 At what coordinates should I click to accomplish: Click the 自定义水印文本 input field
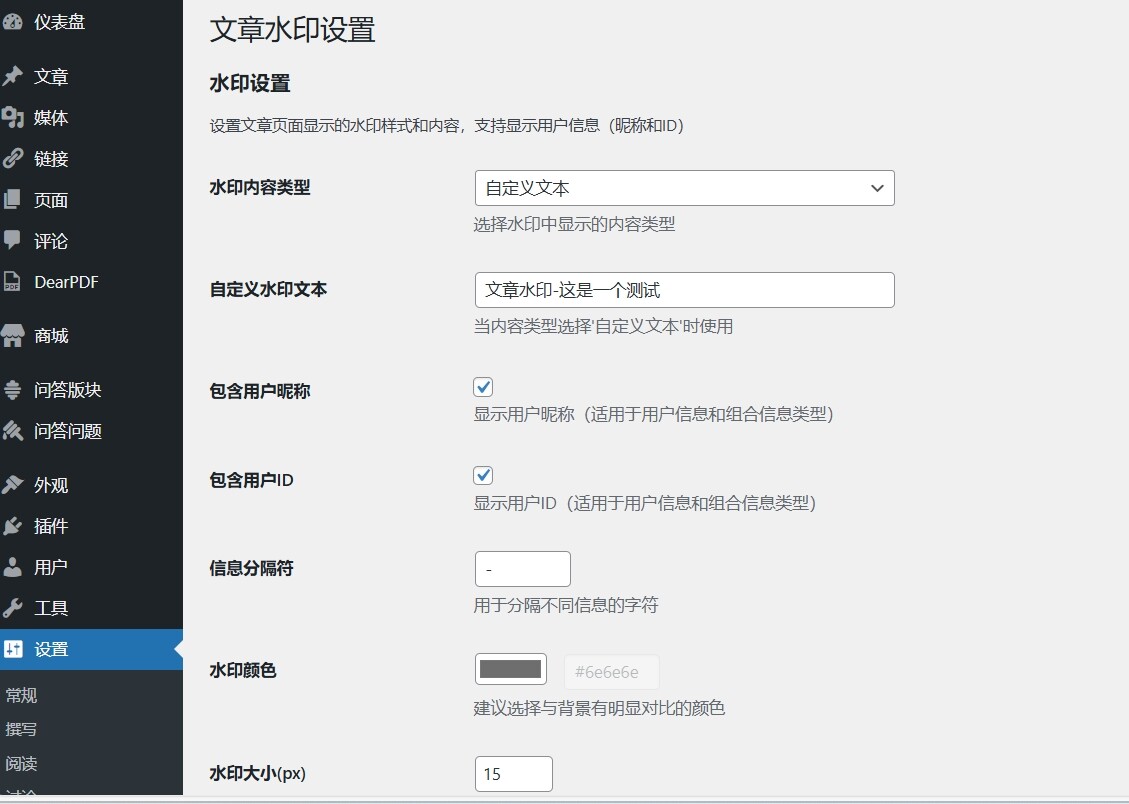(684, 290)
